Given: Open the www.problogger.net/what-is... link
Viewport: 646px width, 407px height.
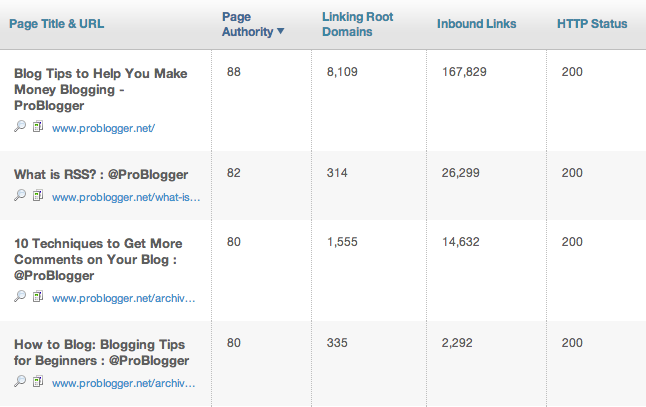Looking at the screenshot, I should (x=126, y=197).
